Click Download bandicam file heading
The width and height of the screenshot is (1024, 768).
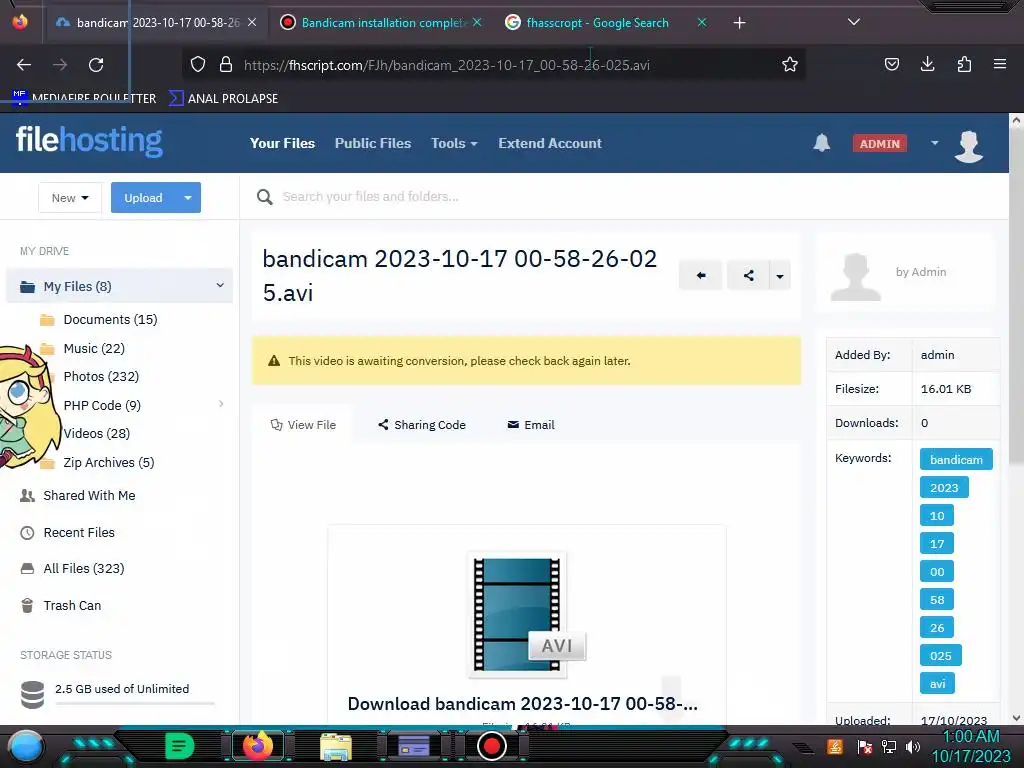pyautogui.click(x=522, y=703)
